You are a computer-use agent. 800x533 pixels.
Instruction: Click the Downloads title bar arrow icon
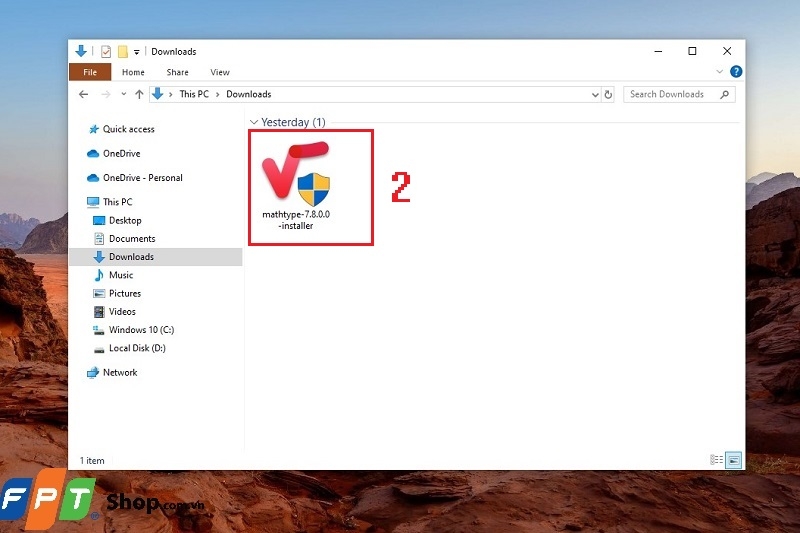point(81,51)
